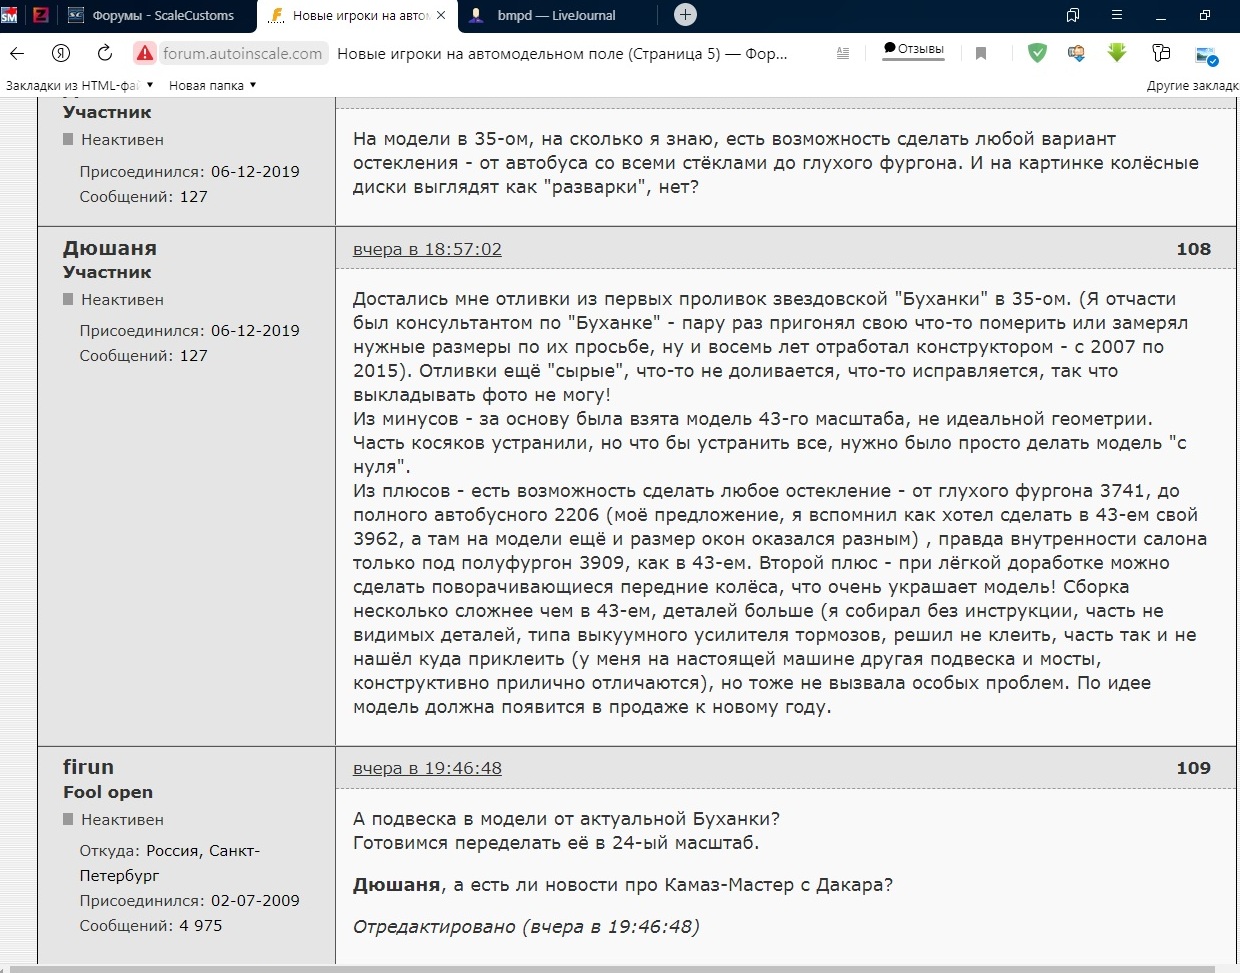
Task: Click Отзывы button in address bar
Action: [x=913, y=49]
